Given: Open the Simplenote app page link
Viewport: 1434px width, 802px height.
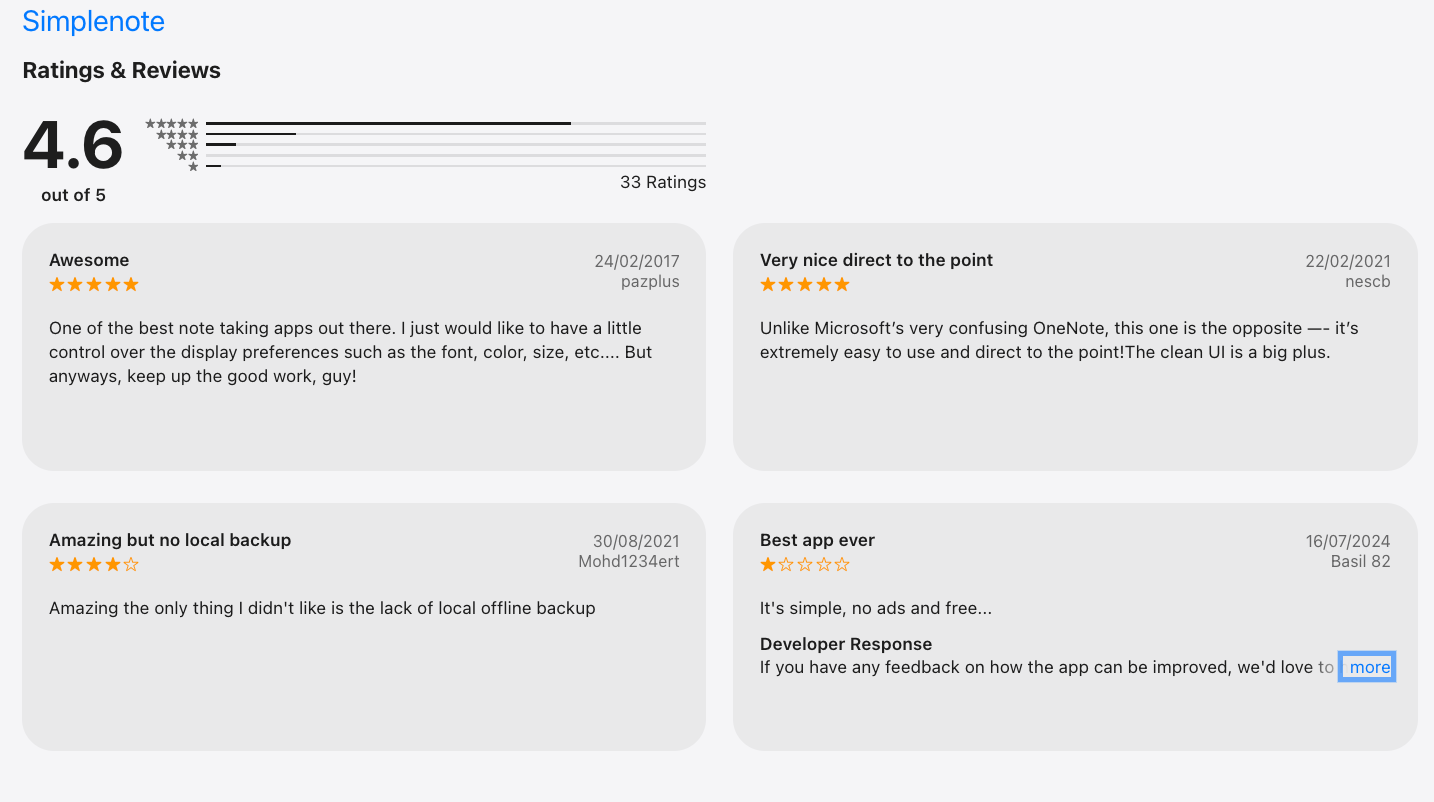Looking at the screenshot, I should tap(93, 21).
